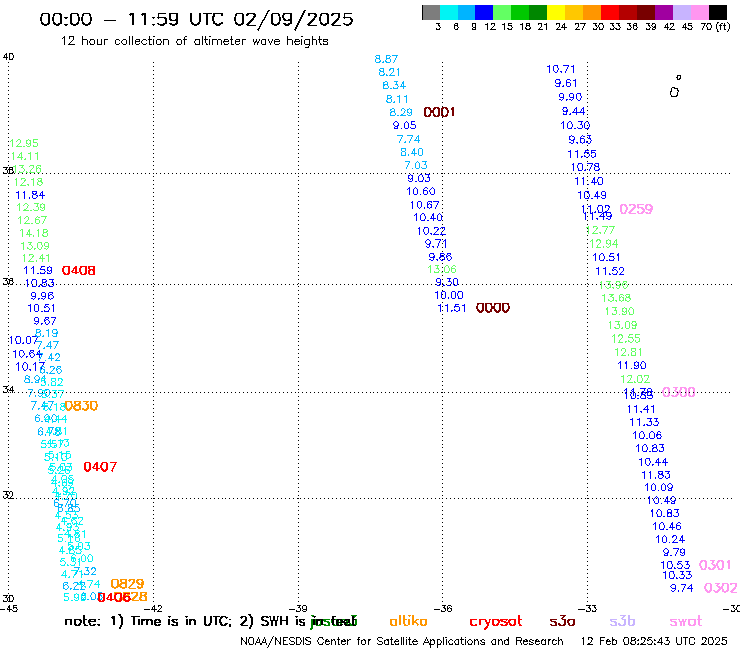Click the swot time marker 0301
Screen dimensions: 740x650
[715, 565]
